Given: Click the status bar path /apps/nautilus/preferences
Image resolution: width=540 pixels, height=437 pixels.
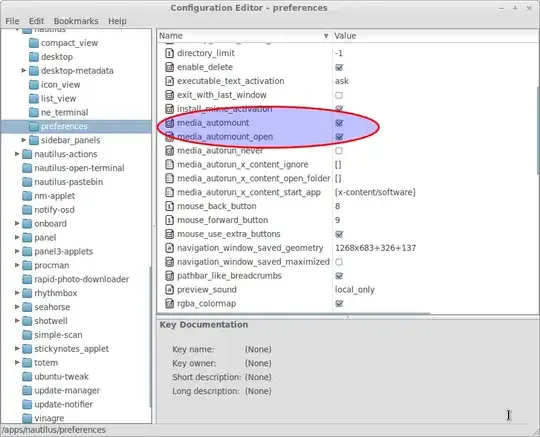Looking at the screenshot, I should pos(54,430).
